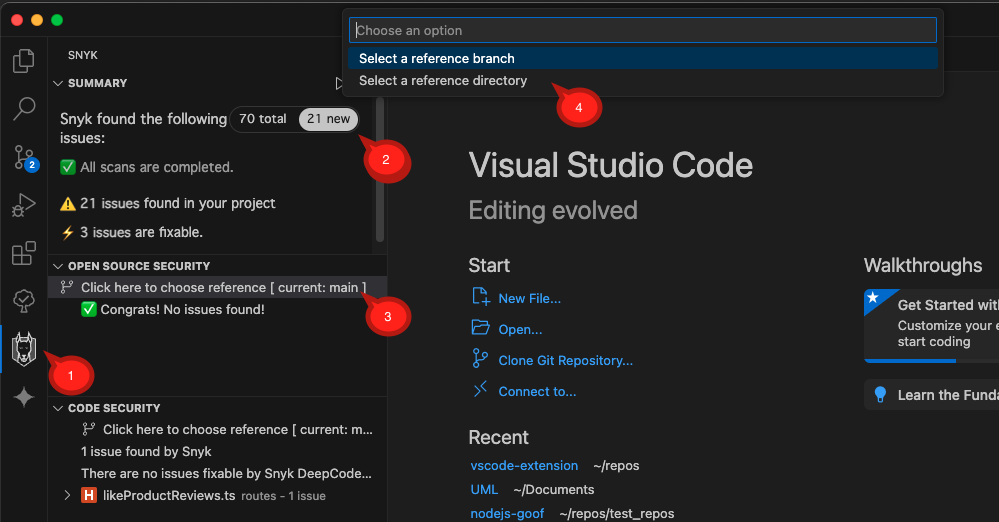999x522 pixels.
Task: Toggle to show 21 new issues
Action: pyautogui.click(x=328, y=119)
